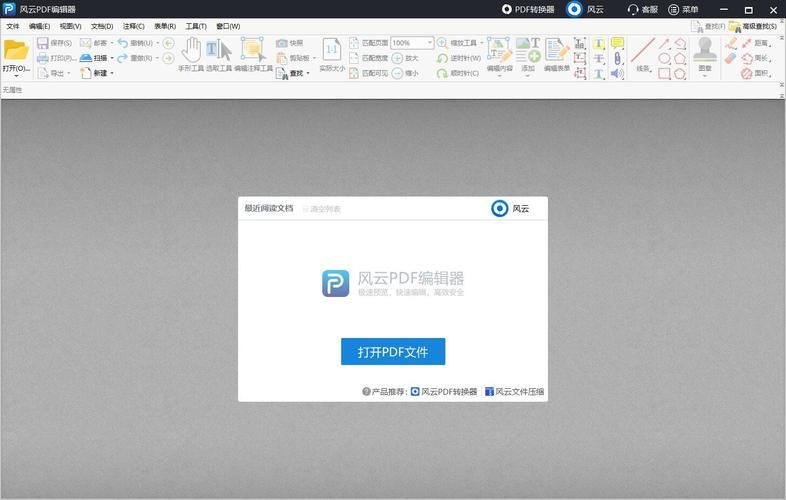
Task: Click the previous view left-arrow circle icon
Action: [168, 43]
